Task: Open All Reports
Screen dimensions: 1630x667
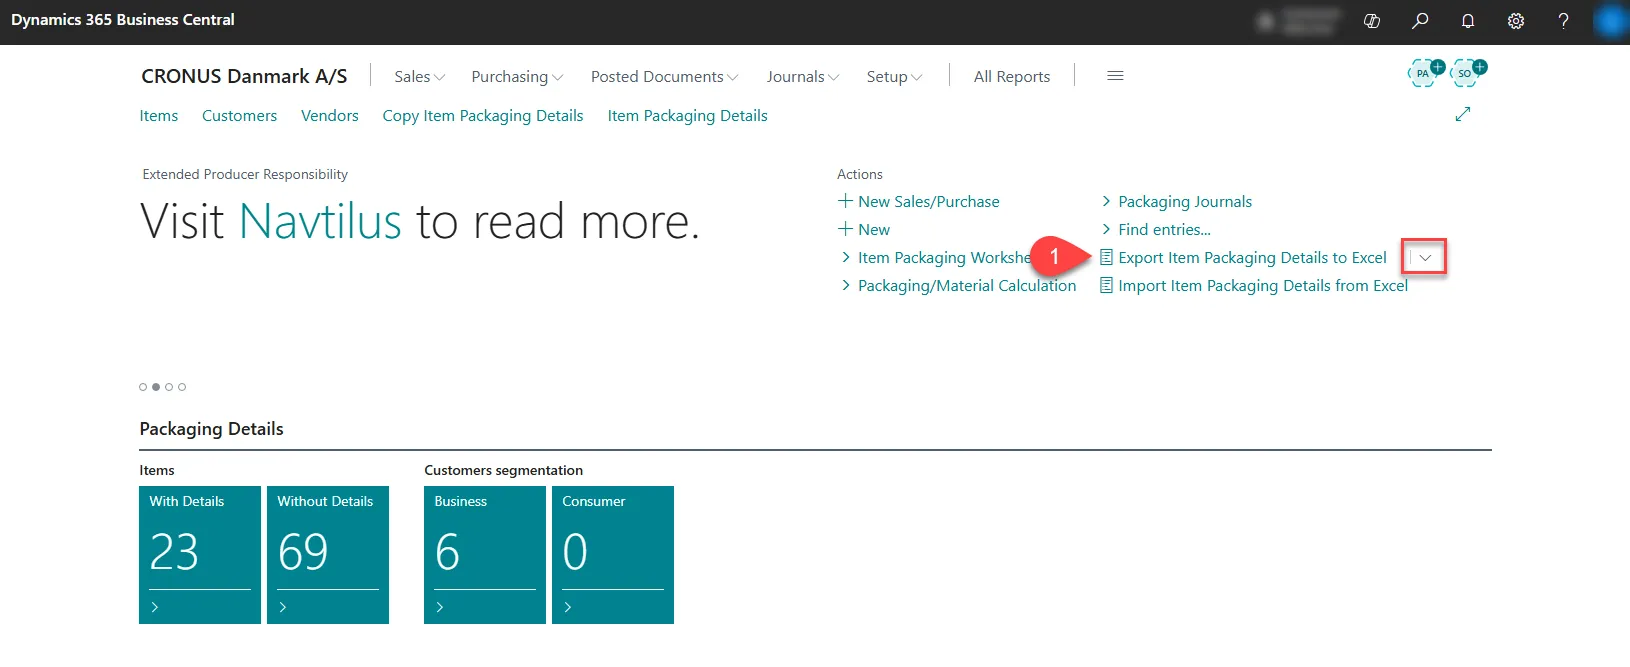Action: 1012,77
